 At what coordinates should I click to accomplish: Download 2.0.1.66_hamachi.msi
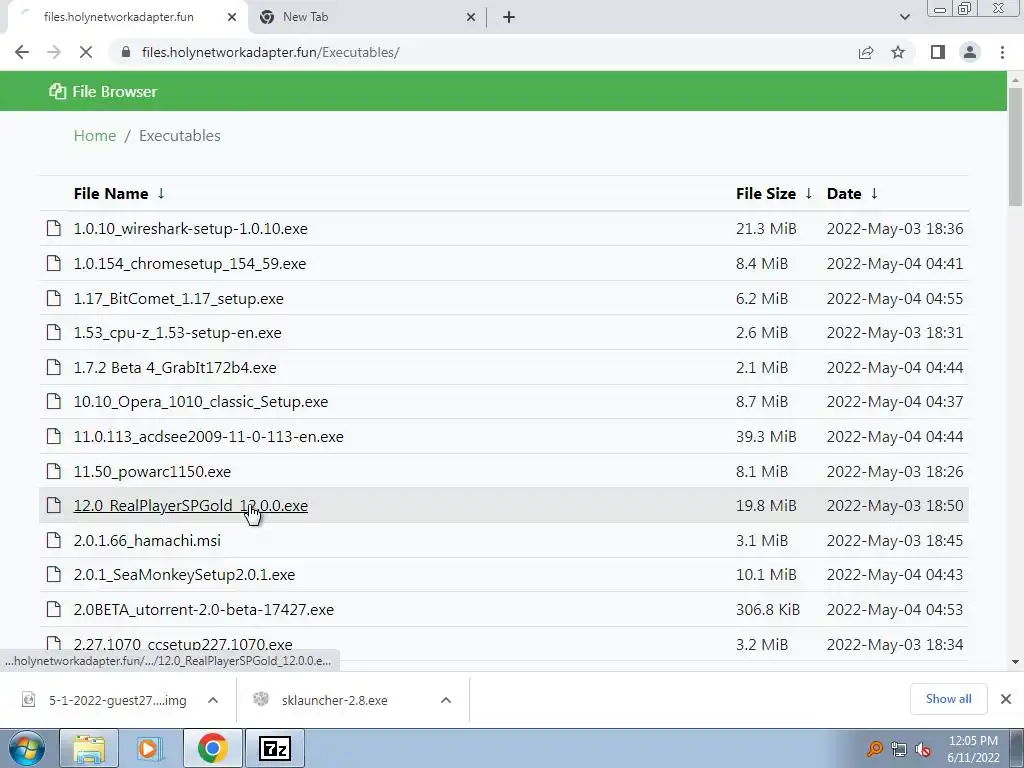click(x=147, y=541)
